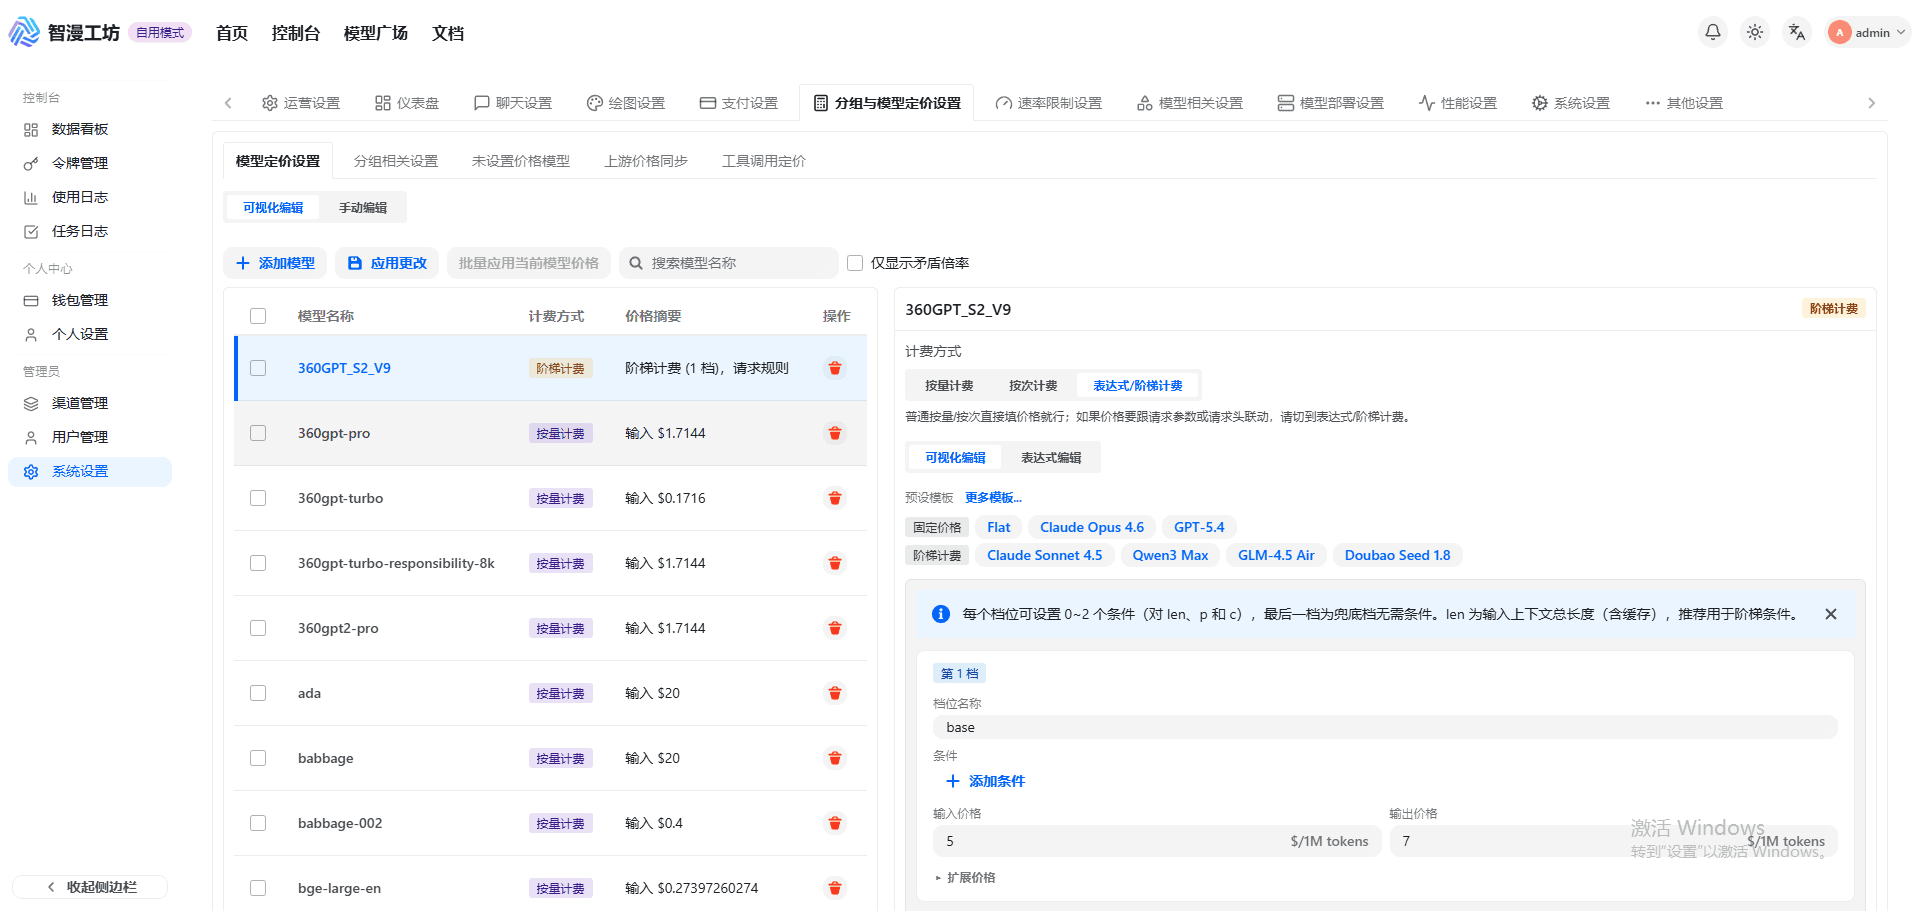Check the ada row checkbox
Viewport: 1920px width, 911px height.
tap(258, 693)
